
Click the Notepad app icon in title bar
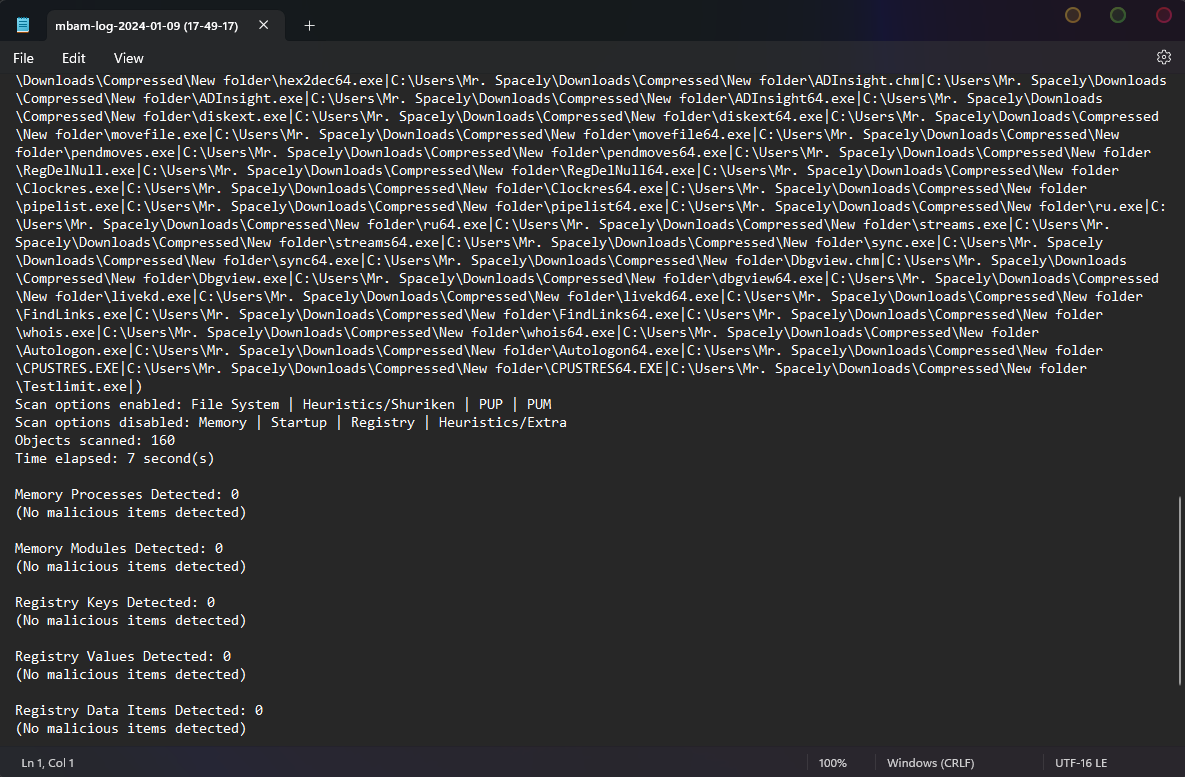23,25
